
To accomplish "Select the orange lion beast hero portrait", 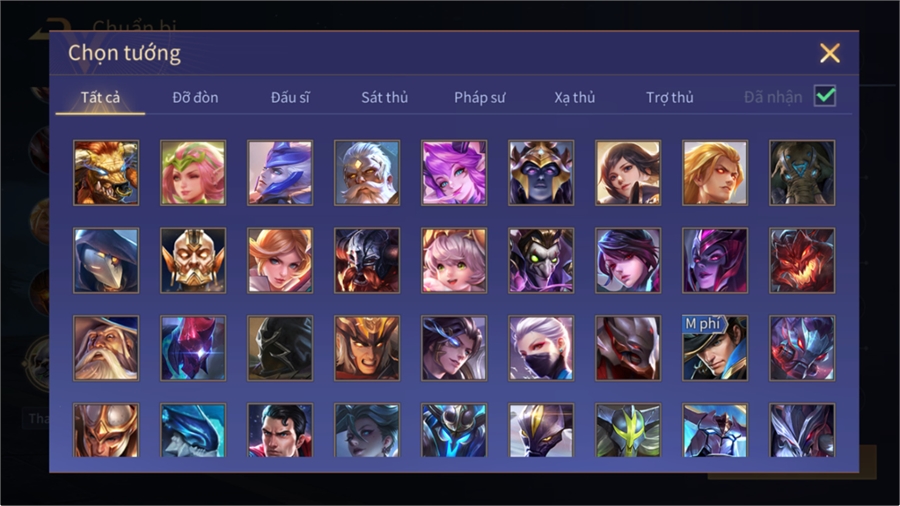I will (106, 173).
